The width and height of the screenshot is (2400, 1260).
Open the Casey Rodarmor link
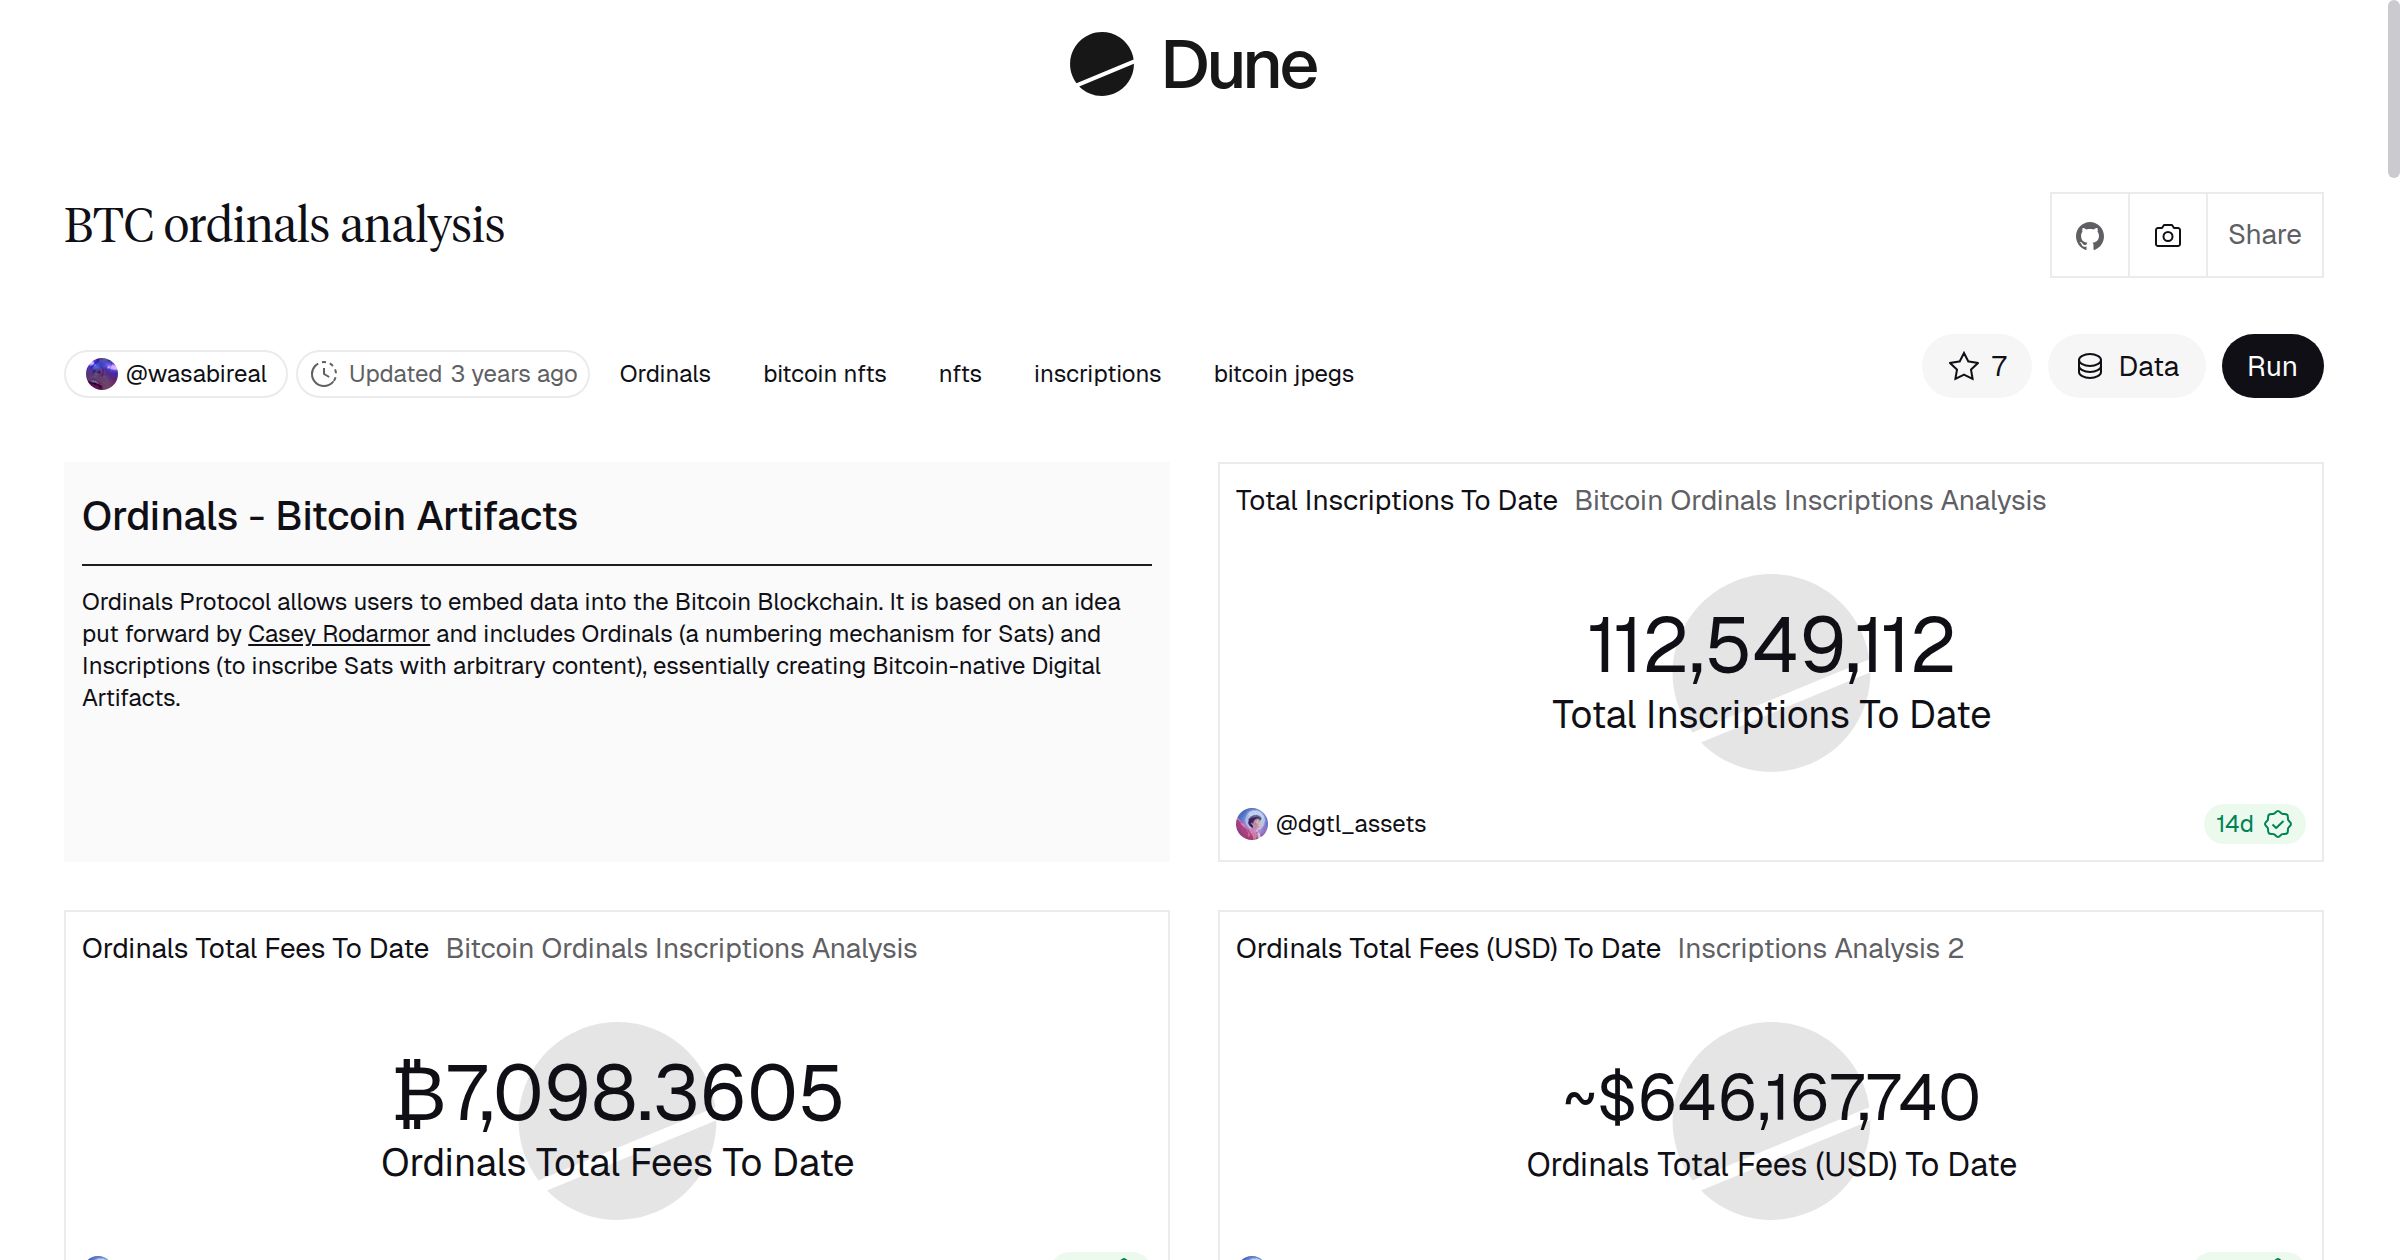pos(338,633)
